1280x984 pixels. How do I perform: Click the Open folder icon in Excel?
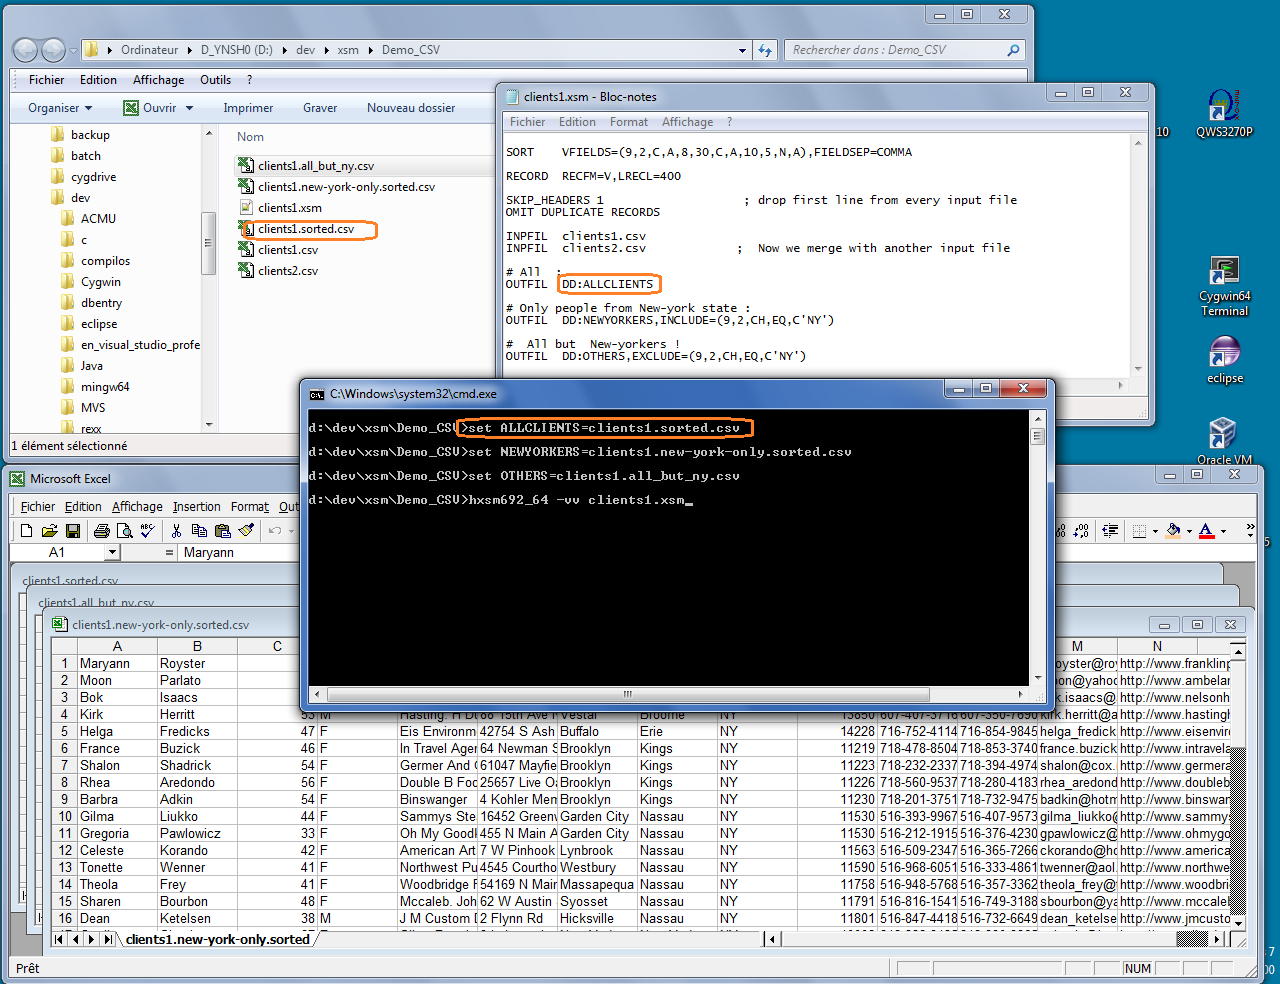click(x=50, y=531)
